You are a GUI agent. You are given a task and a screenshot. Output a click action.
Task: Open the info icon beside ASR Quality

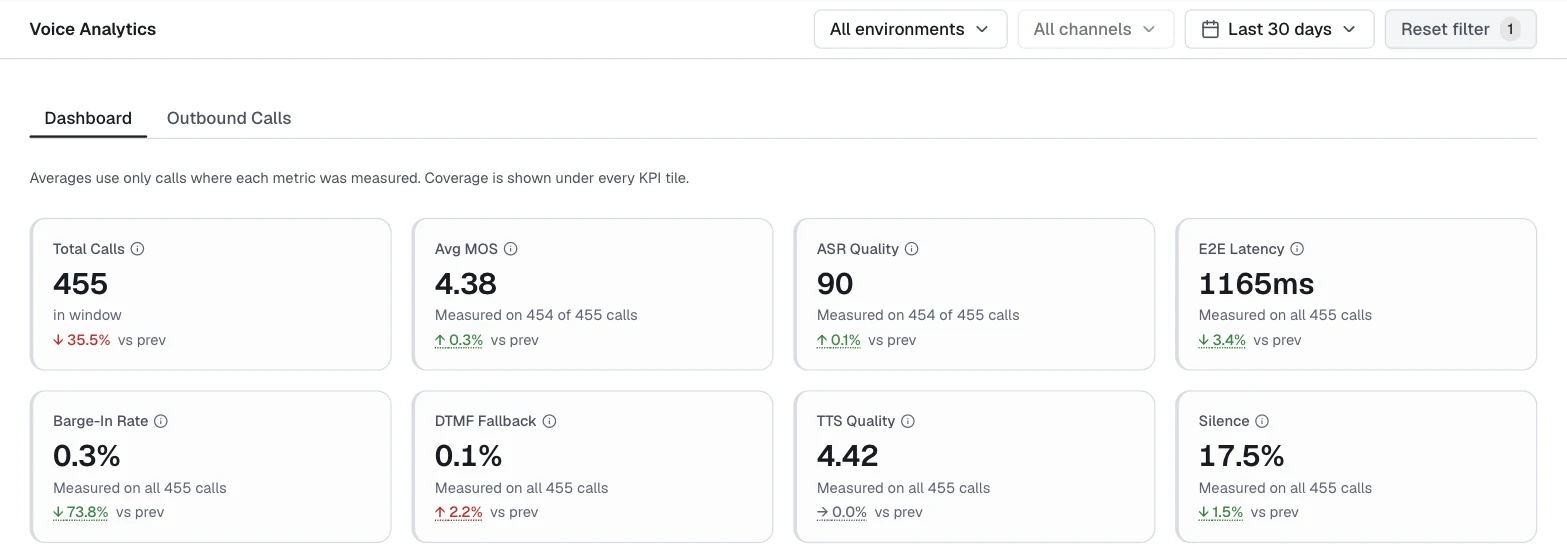coord(912,249)
